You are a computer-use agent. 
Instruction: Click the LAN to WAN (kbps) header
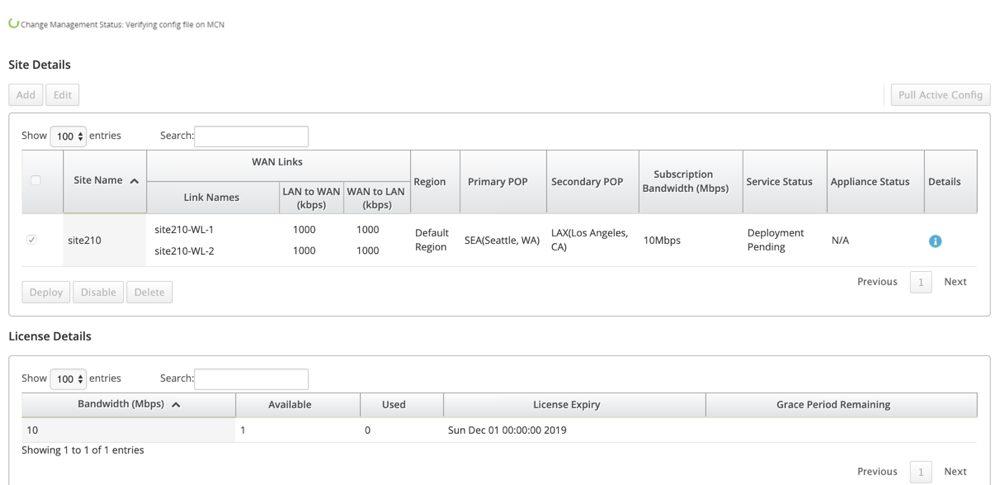tap(311, 197)
